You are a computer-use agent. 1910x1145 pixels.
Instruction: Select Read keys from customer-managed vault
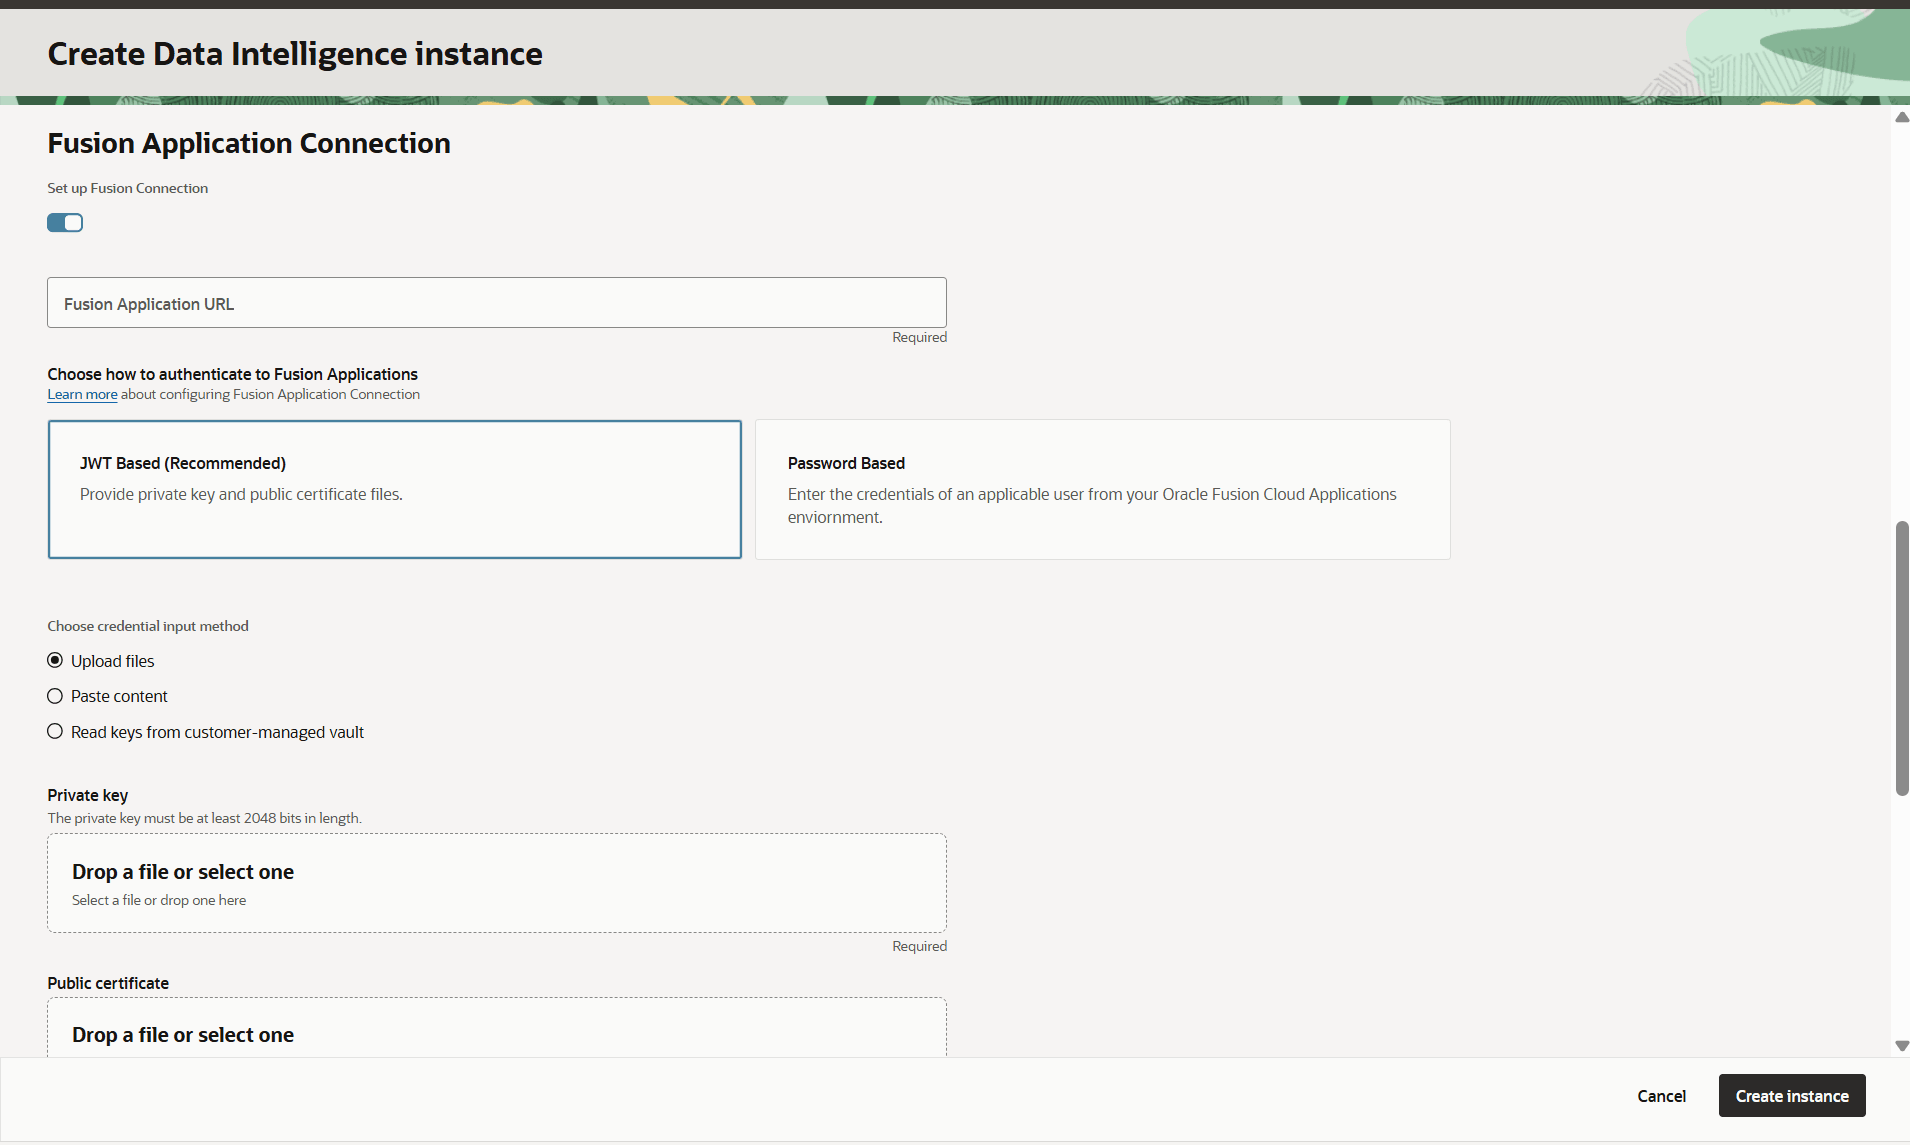click(x=55, y=731)
